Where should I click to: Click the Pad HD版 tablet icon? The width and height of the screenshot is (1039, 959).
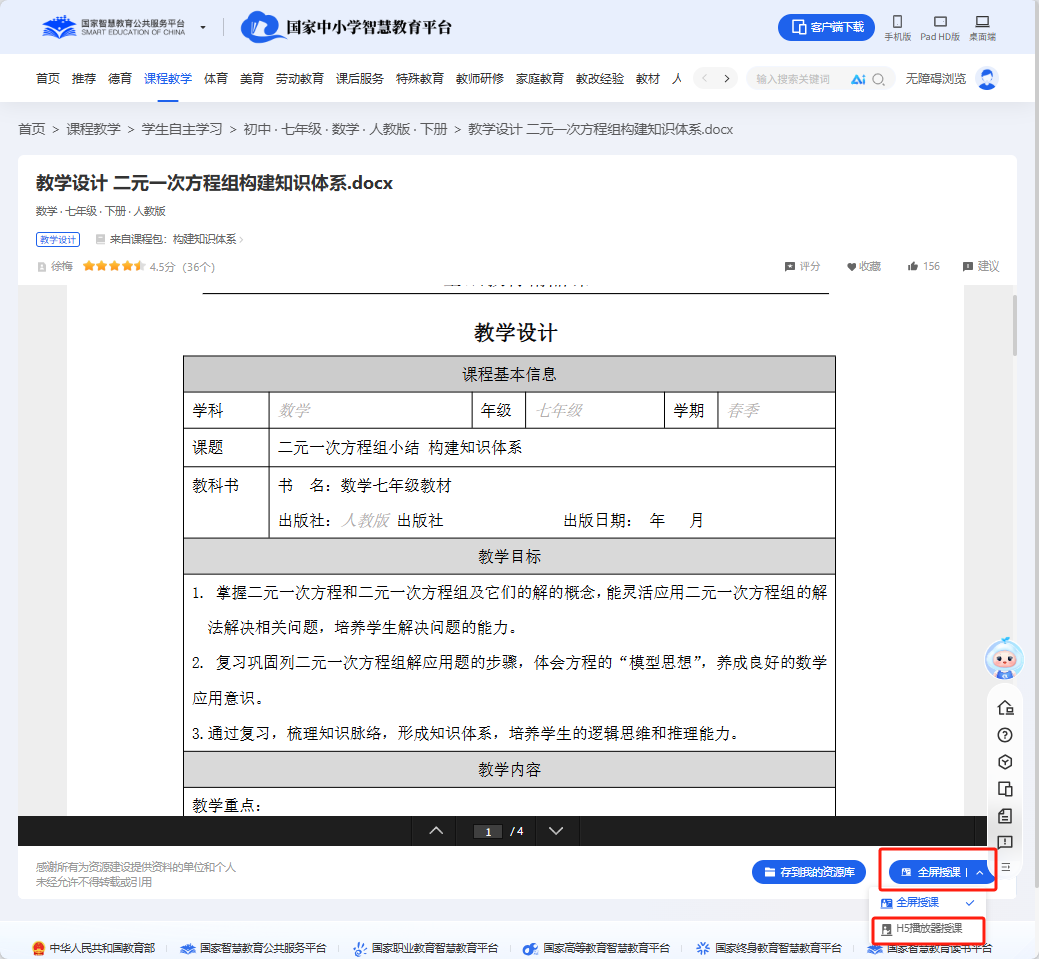point(939,22)
